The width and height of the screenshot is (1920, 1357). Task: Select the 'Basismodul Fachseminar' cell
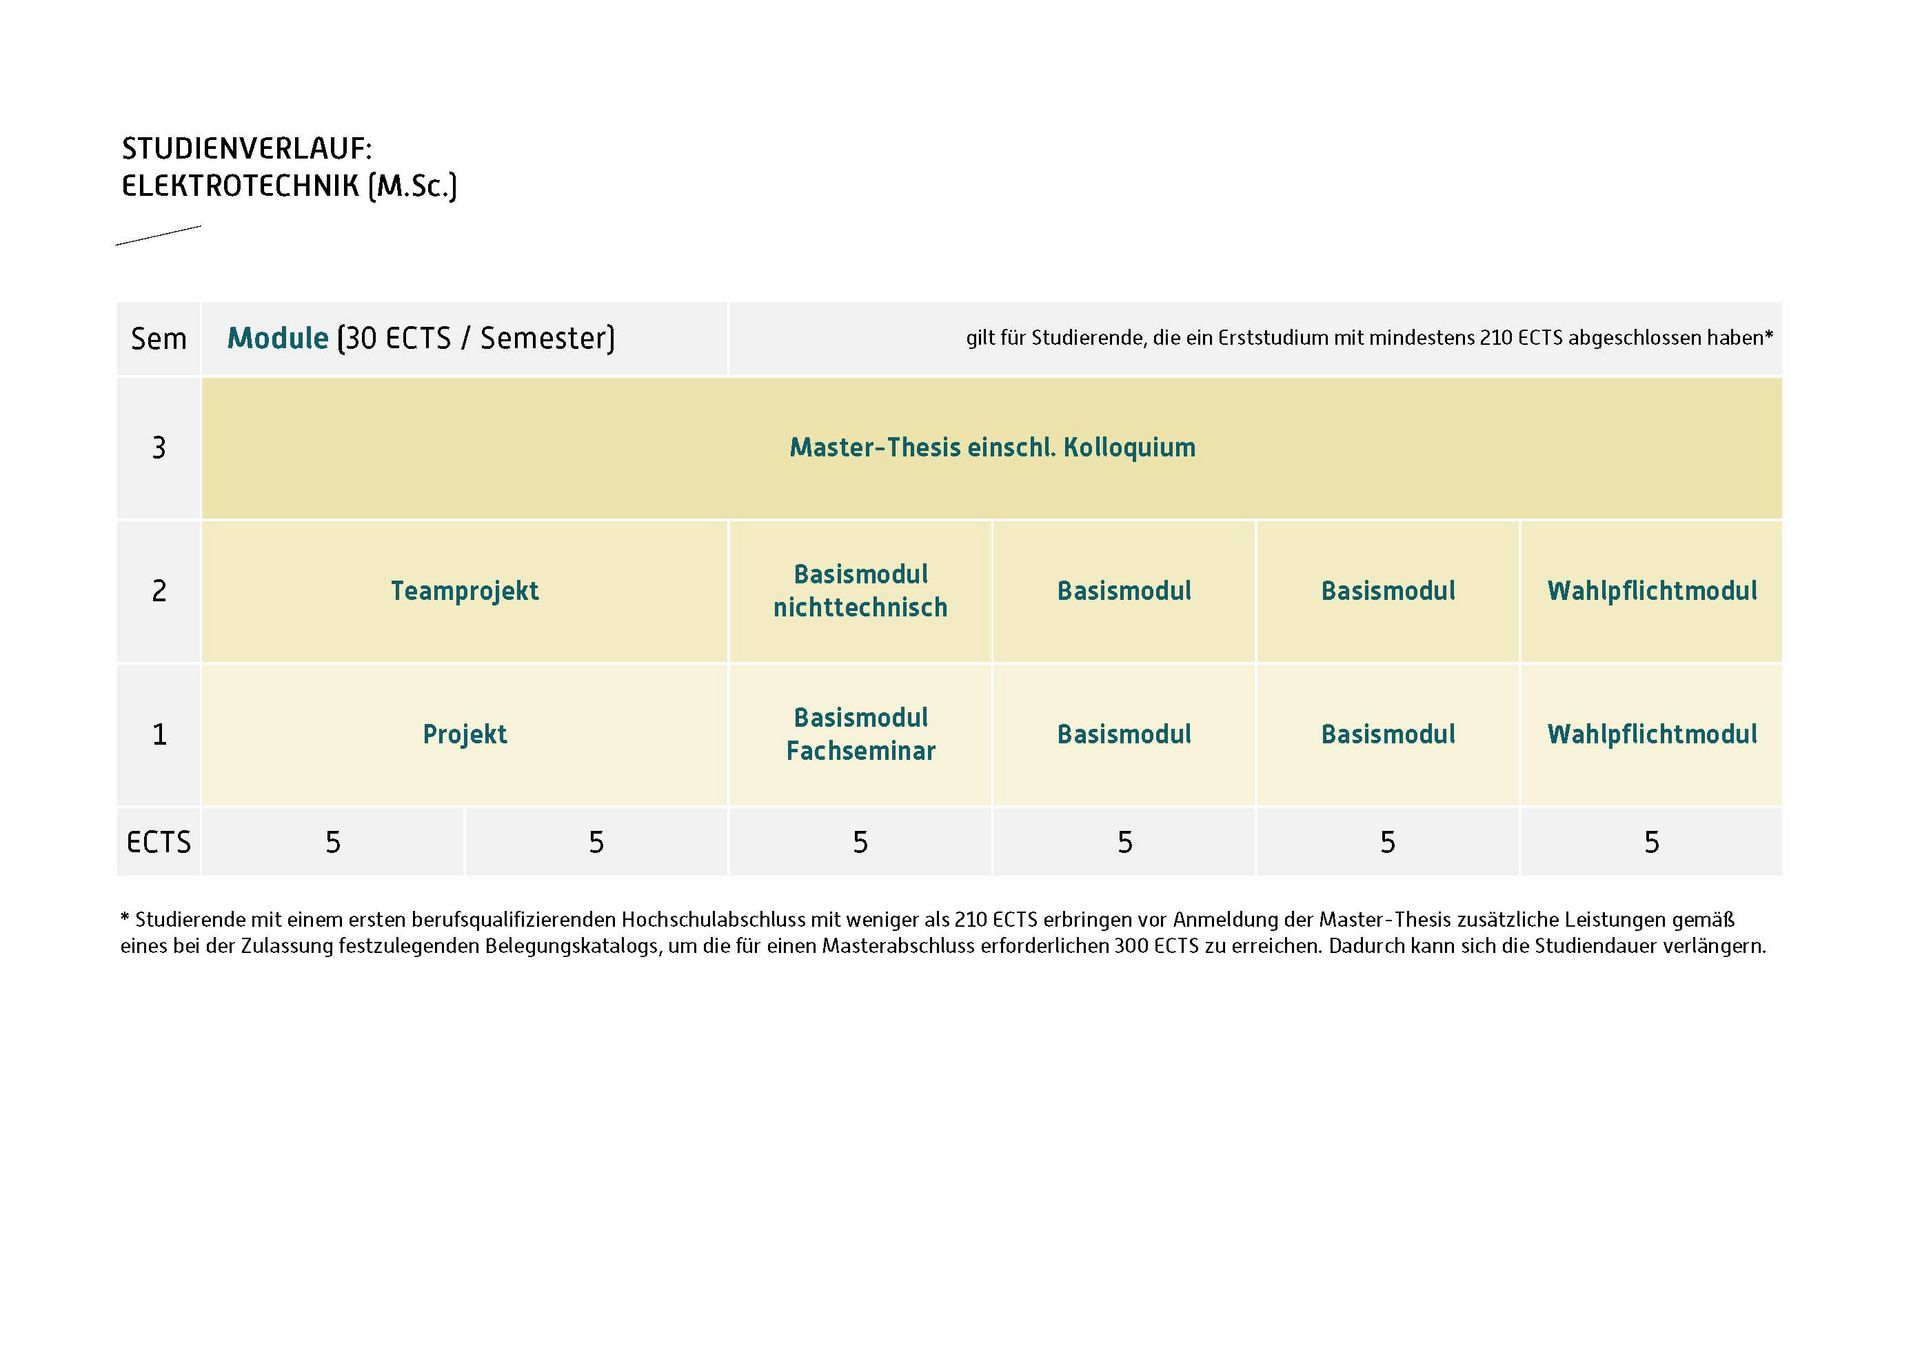tap(860, 735)
